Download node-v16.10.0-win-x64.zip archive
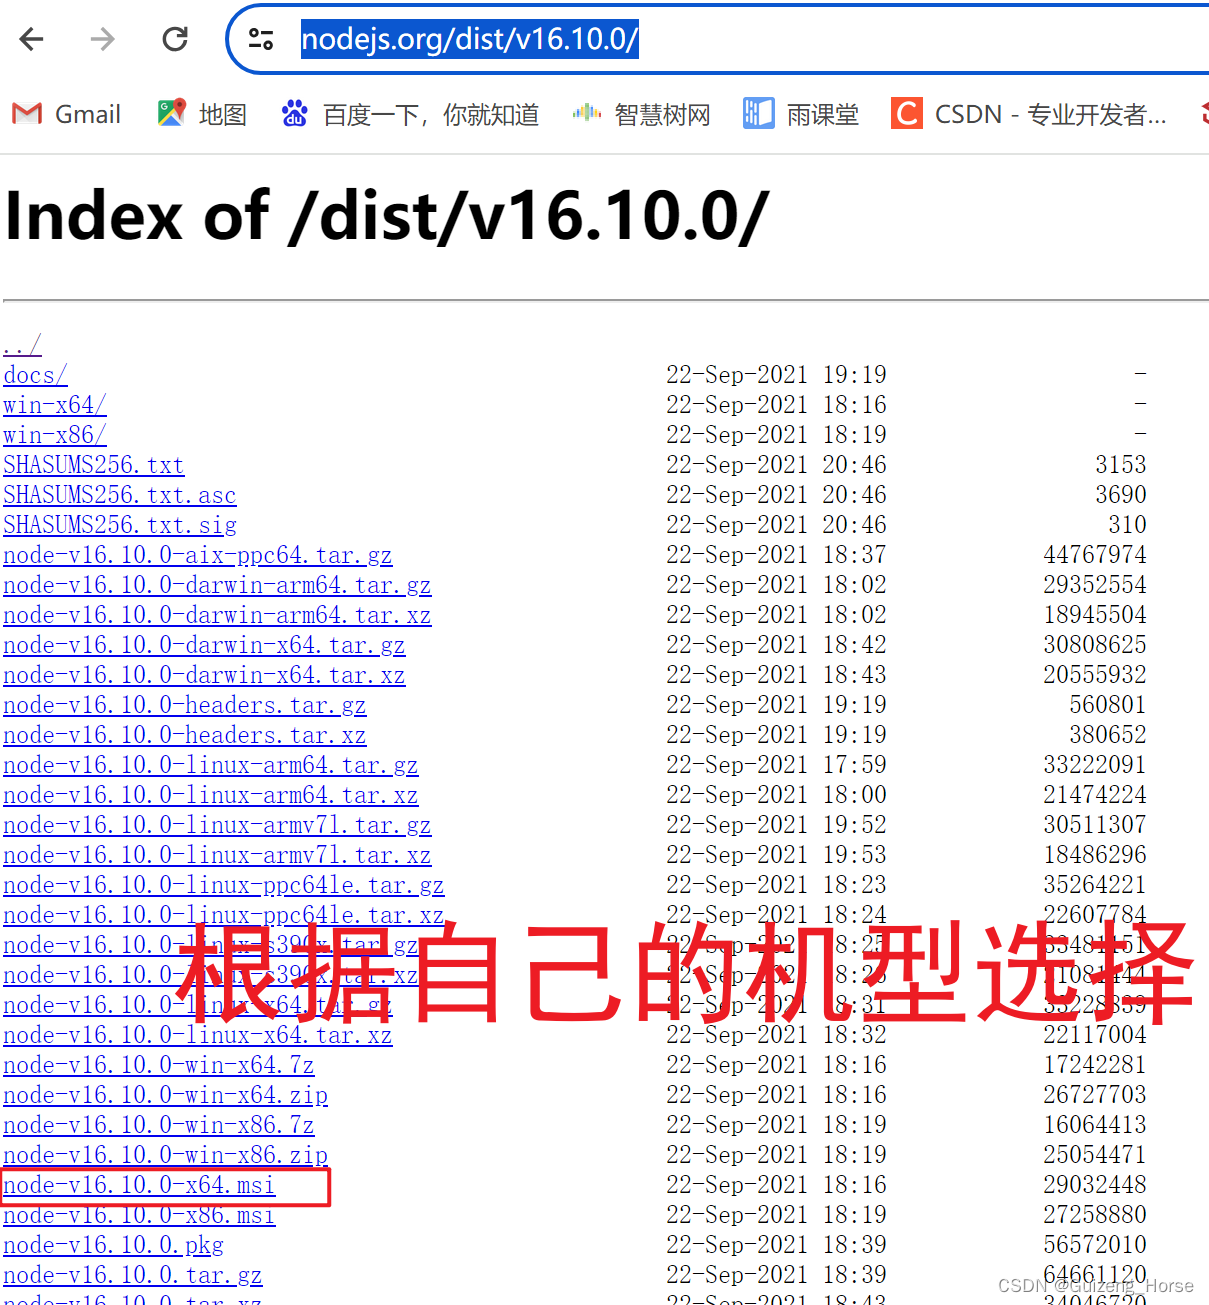 click(164, 1095)
